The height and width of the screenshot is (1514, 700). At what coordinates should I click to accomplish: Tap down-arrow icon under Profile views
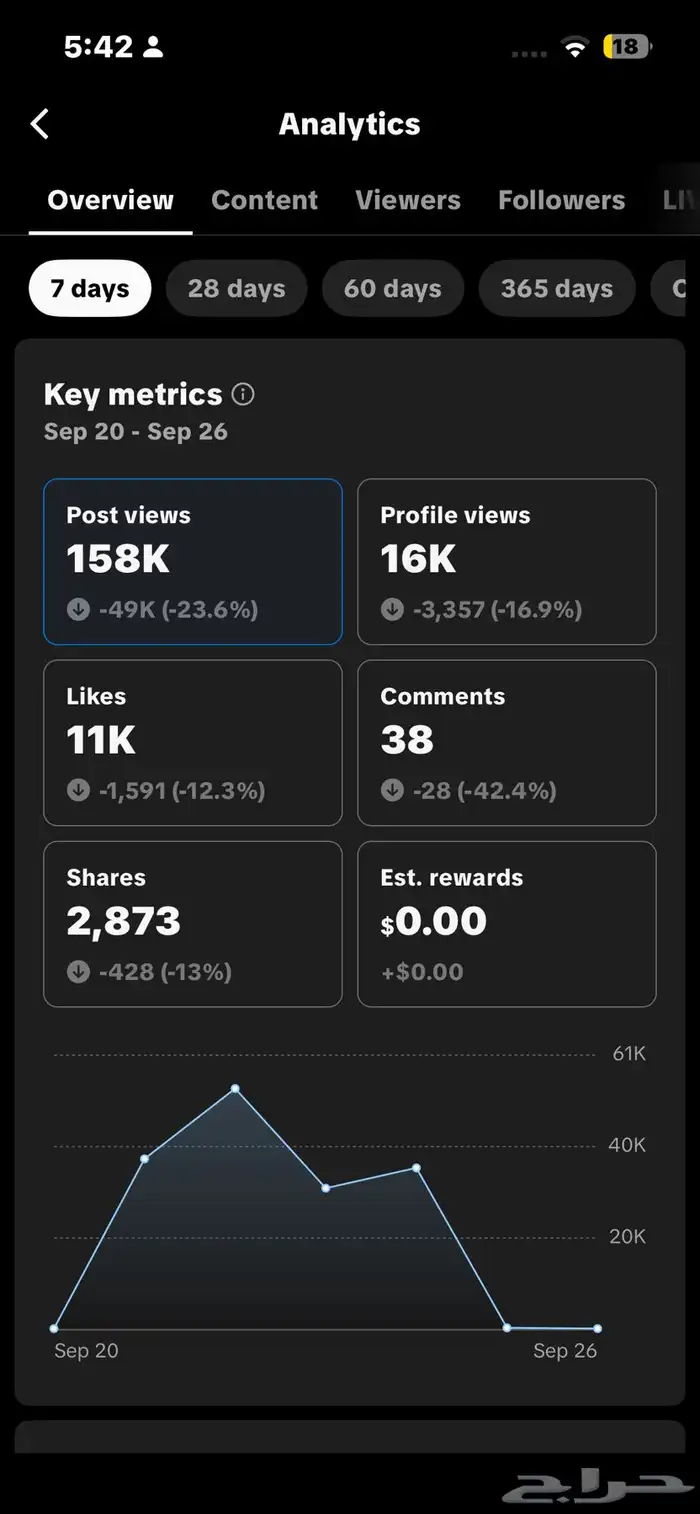[392, 610]
